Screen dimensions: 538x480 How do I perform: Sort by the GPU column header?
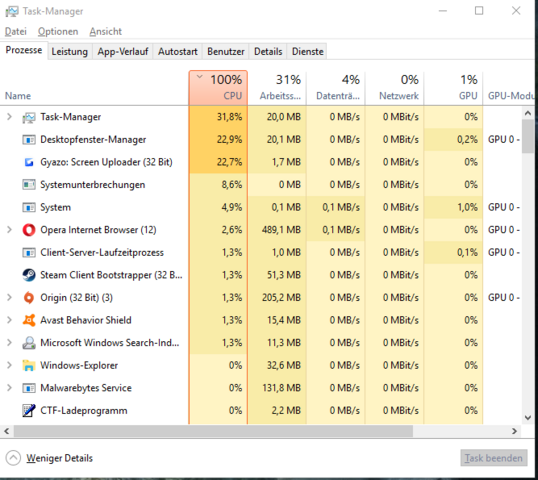pos(454,88)
